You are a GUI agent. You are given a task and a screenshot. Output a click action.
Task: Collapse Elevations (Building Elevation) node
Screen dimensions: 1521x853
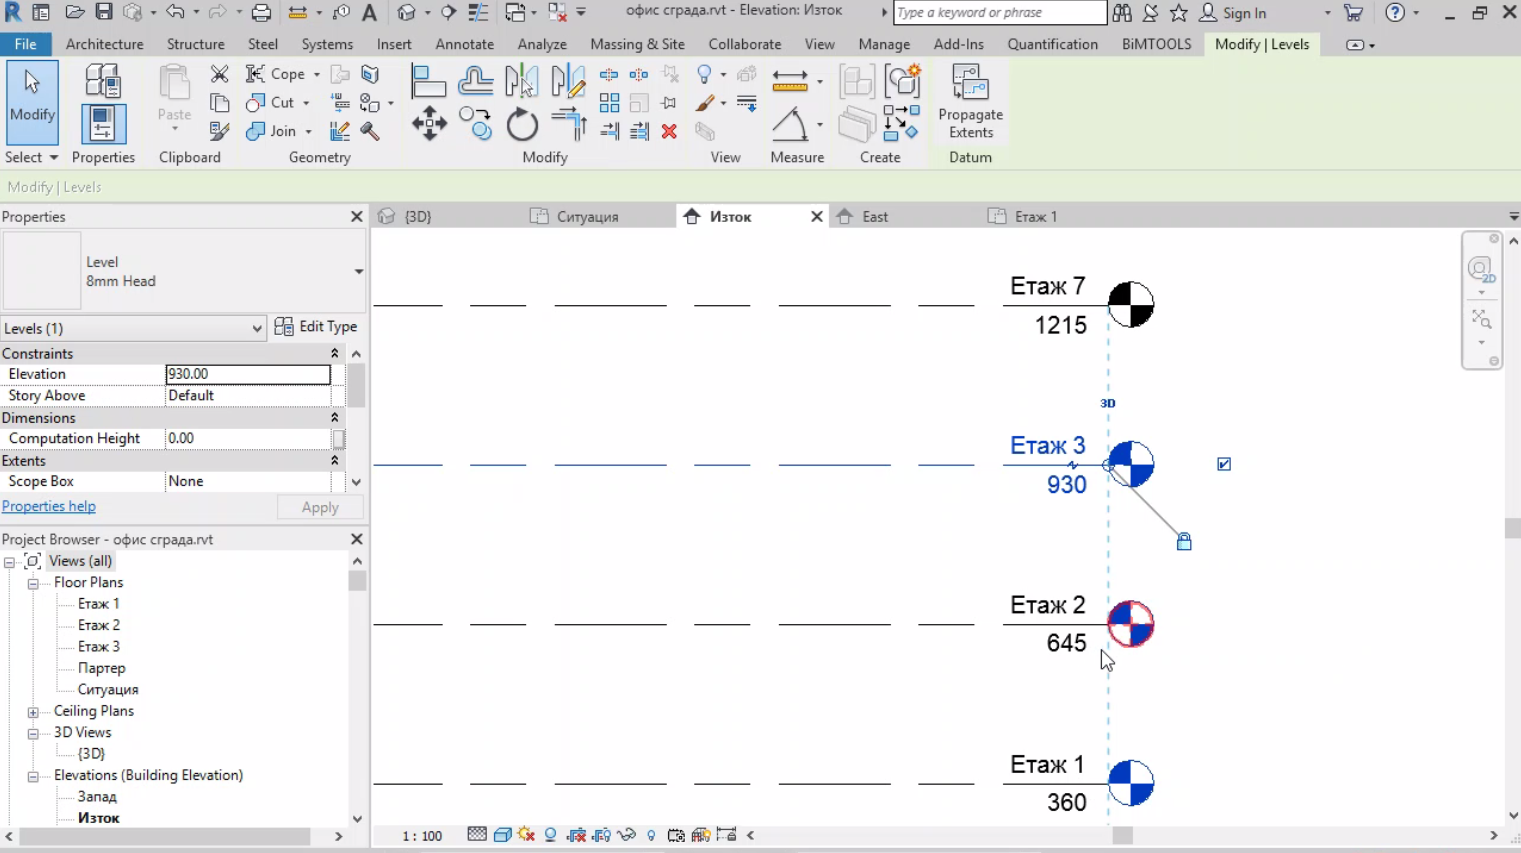(33, 776)
